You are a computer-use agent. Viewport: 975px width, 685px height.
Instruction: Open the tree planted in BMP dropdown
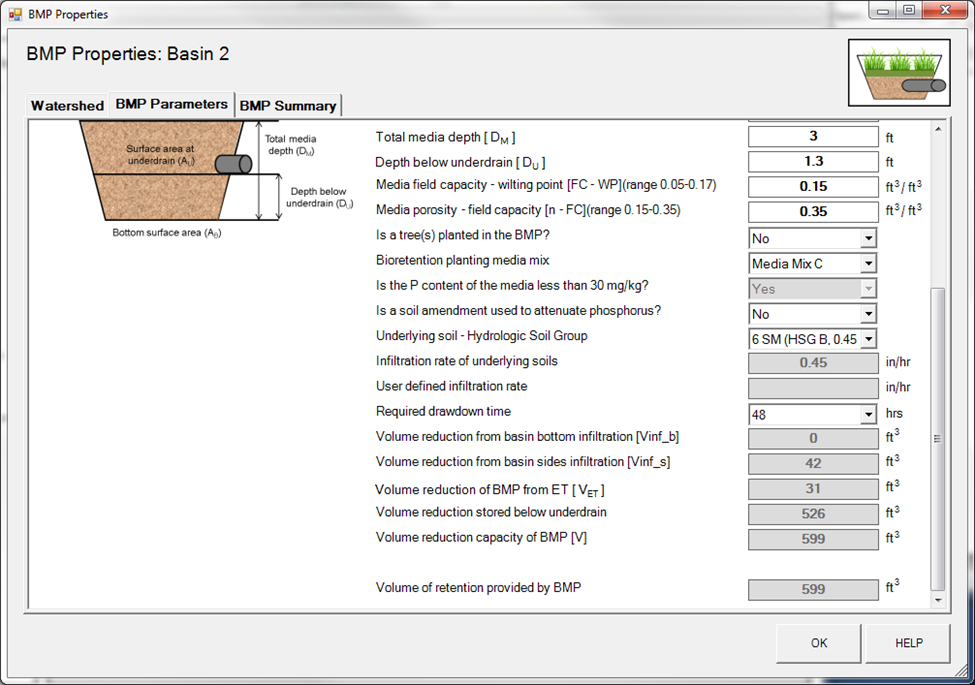point(867,239)
